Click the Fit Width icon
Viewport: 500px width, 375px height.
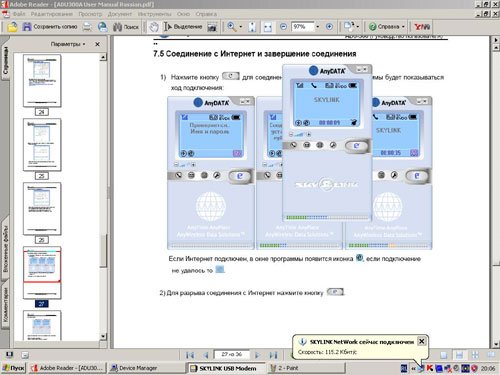[x=268, y=27]
